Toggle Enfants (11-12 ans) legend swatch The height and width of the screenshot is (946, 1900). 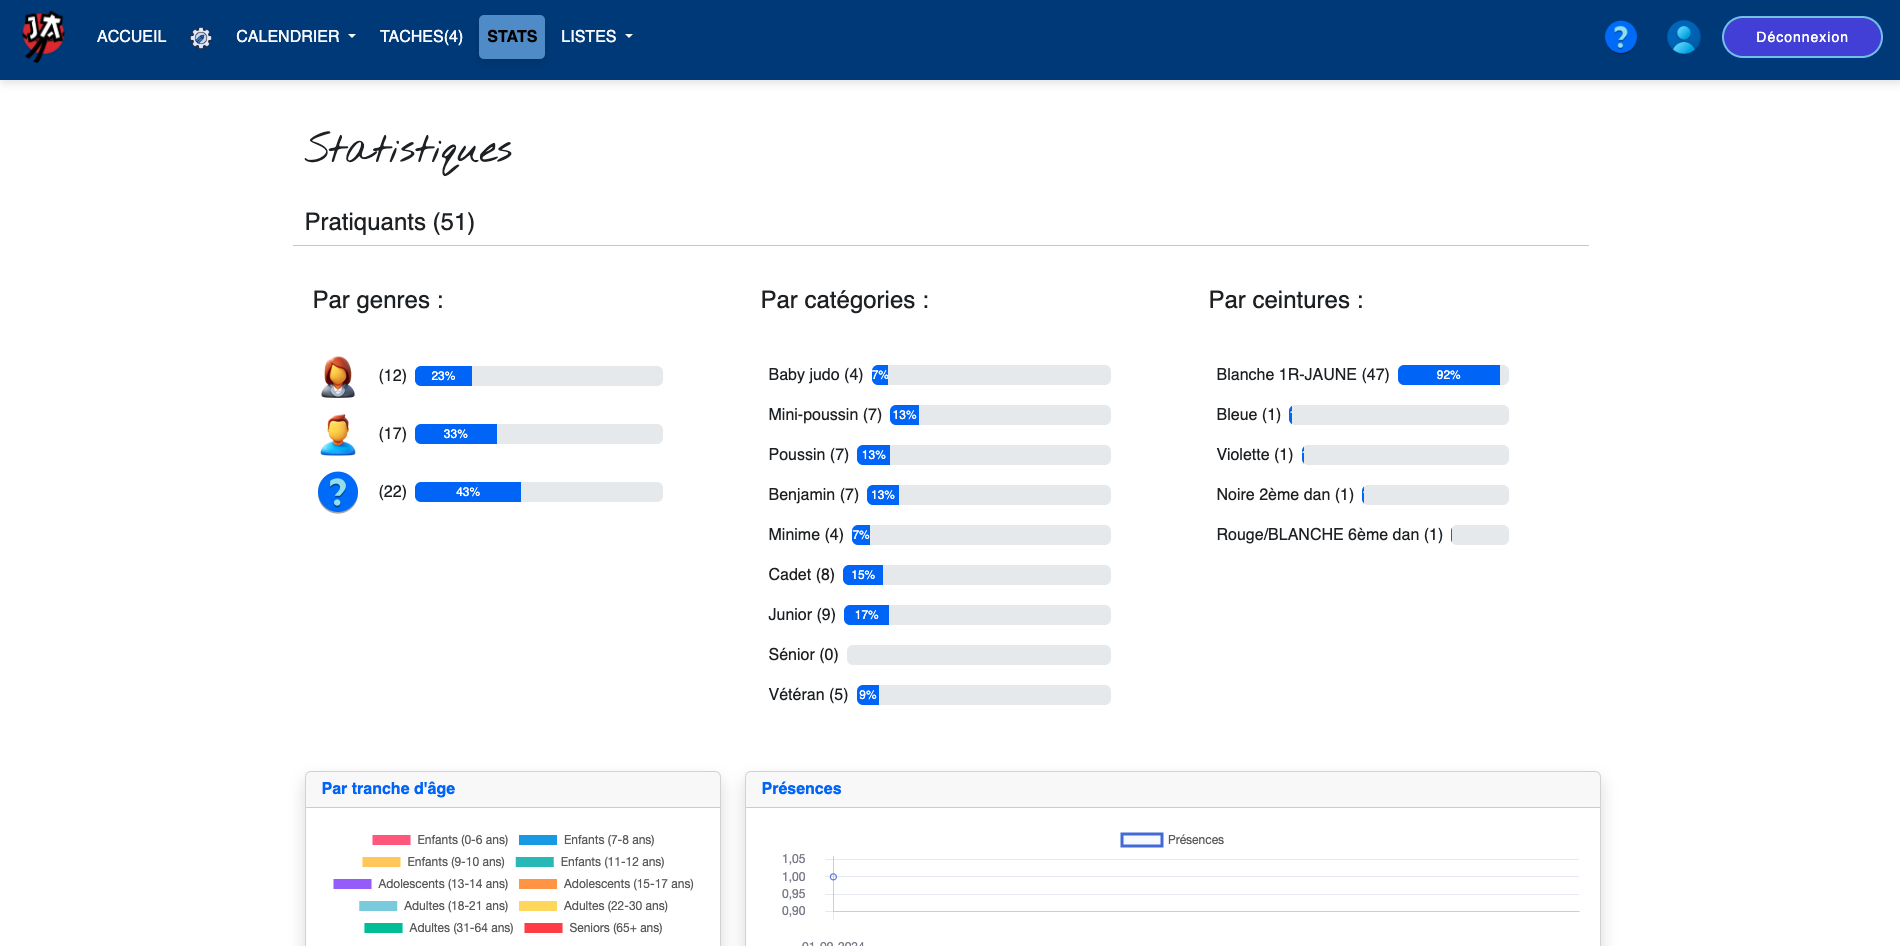tap(535, 862)
